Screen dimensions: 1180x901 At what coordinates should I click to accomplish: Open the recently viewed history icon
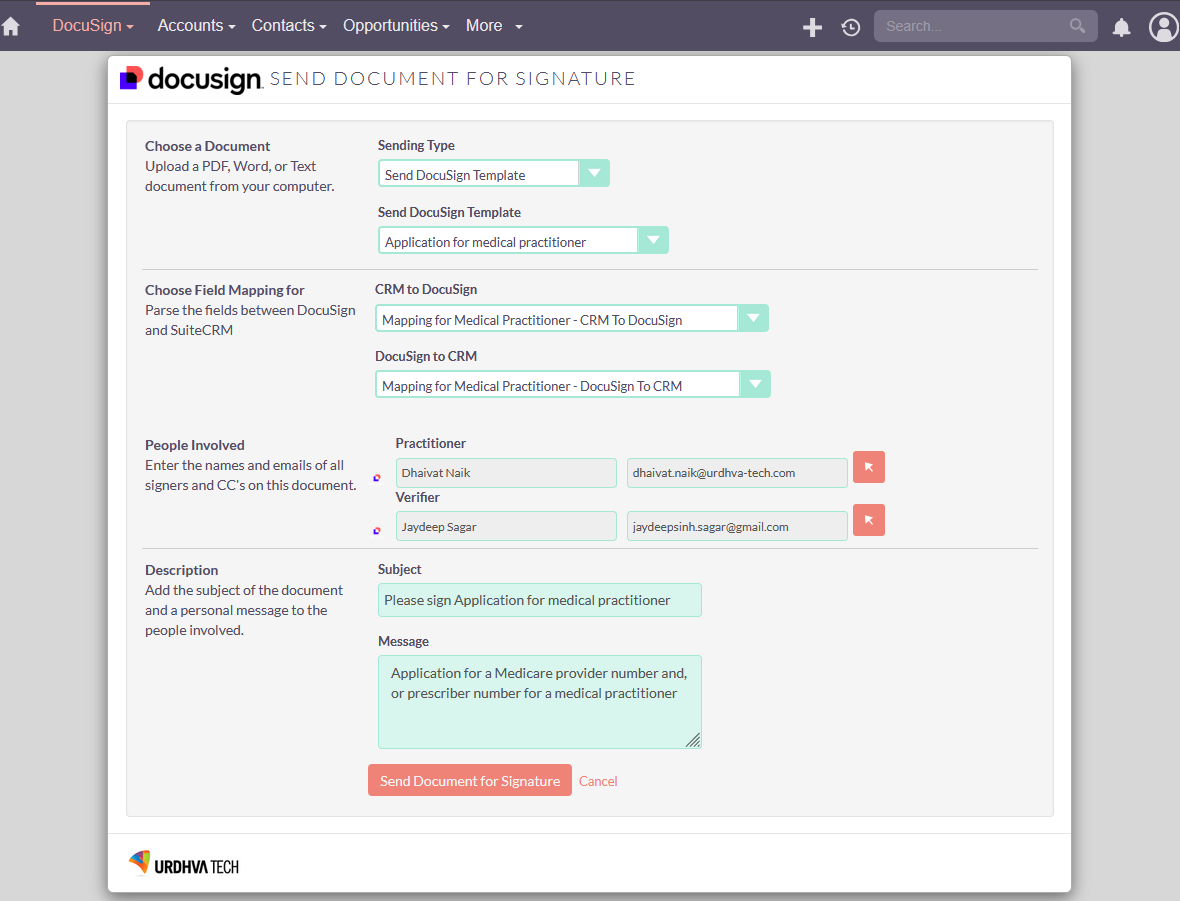coord(851,27)
